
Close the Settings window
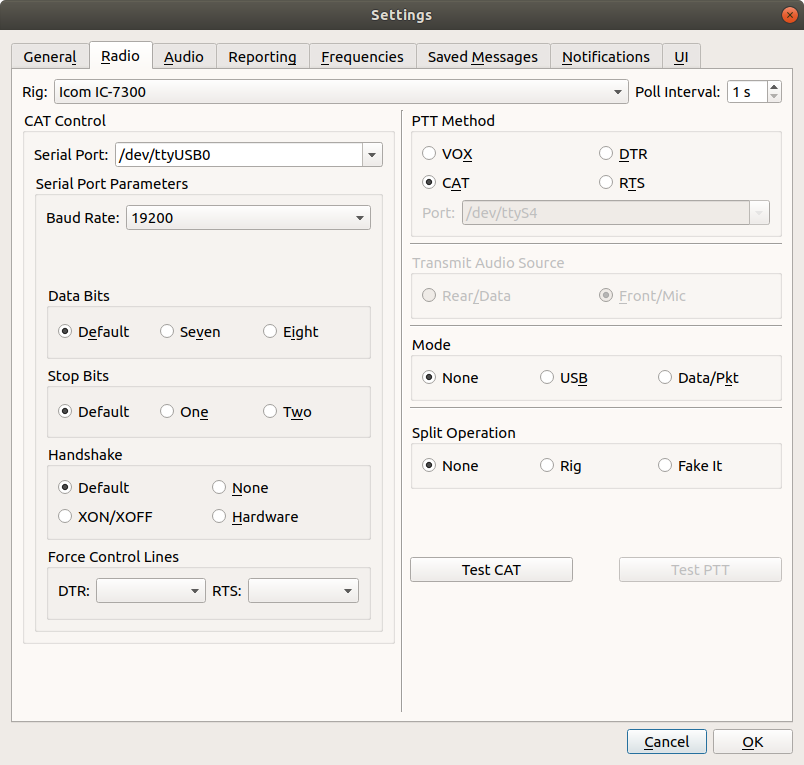[x=790, y=15]
